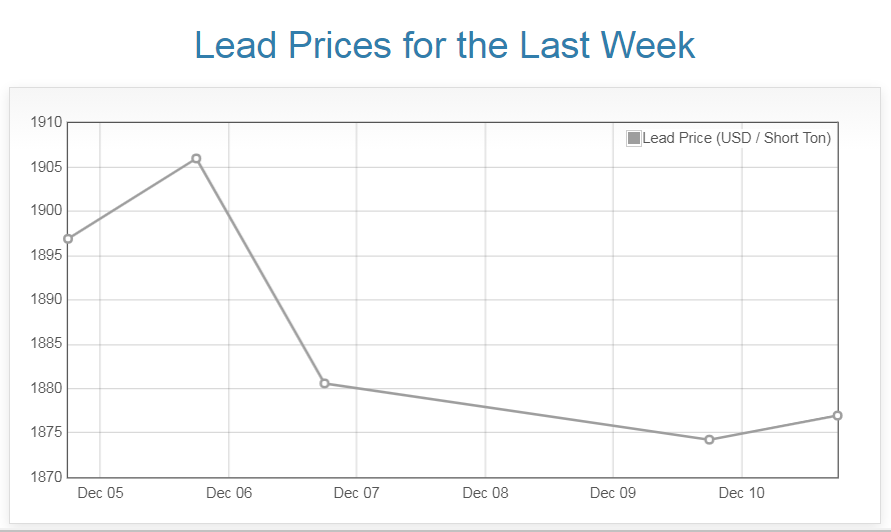Select the 1895 y-axis value label
Image resolution: width=891 pixels, height=532 pixels.
(x=47, y=256)
